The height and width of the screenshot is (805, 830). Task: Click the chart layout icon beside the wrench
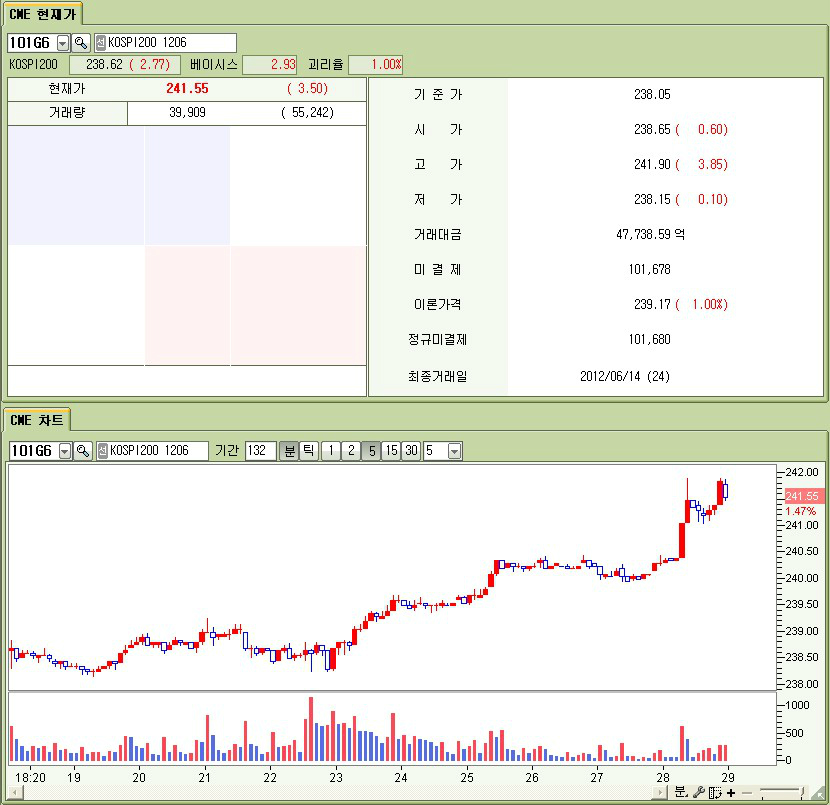pyautogui.click(x=715, y=792)
